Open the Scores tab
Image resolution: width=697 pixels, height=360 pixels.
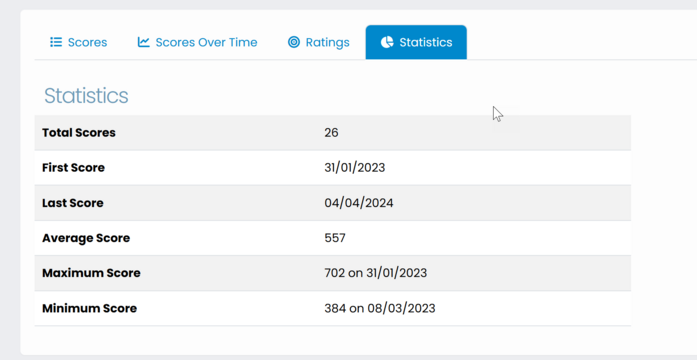tap(78, 42)
